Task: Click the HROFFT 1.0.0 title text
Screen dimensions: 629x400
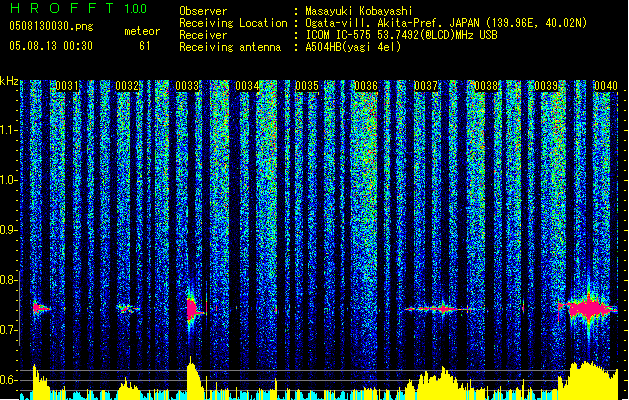Action: (x=78, y=8)
